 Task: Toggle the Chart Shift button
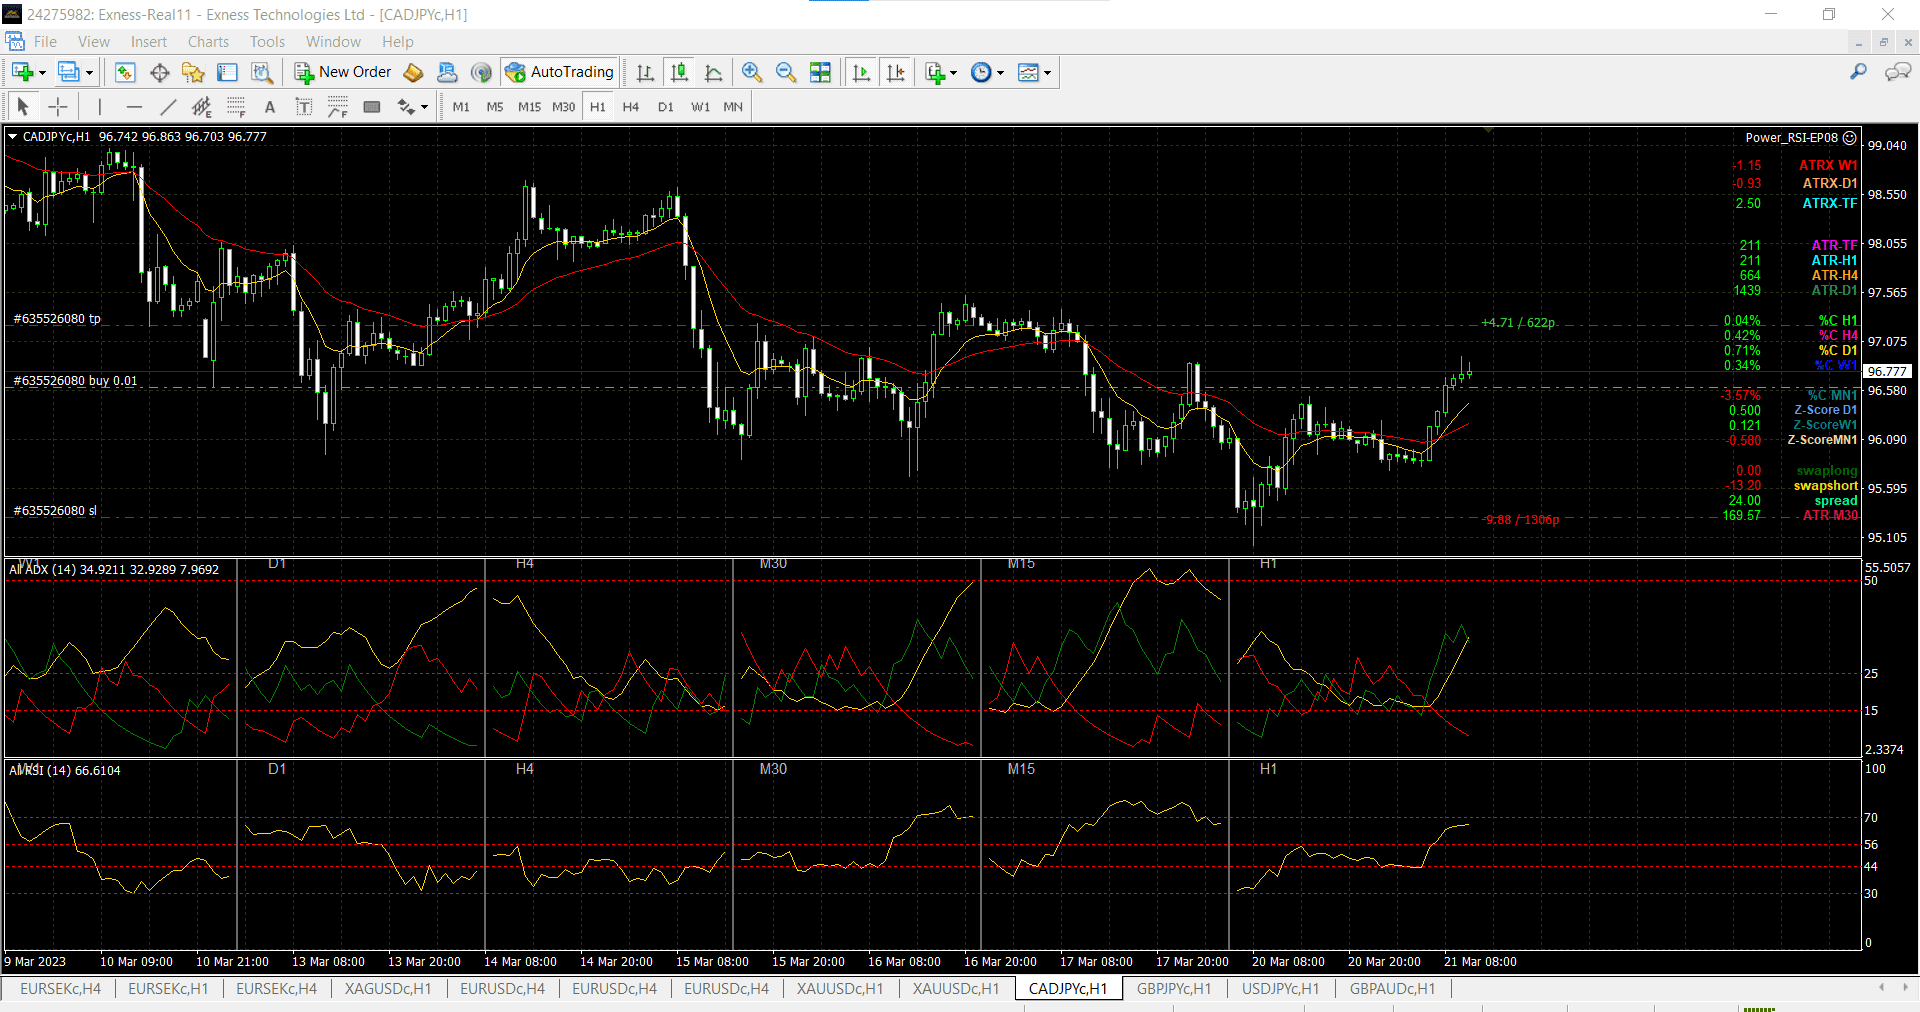[895, 72]
